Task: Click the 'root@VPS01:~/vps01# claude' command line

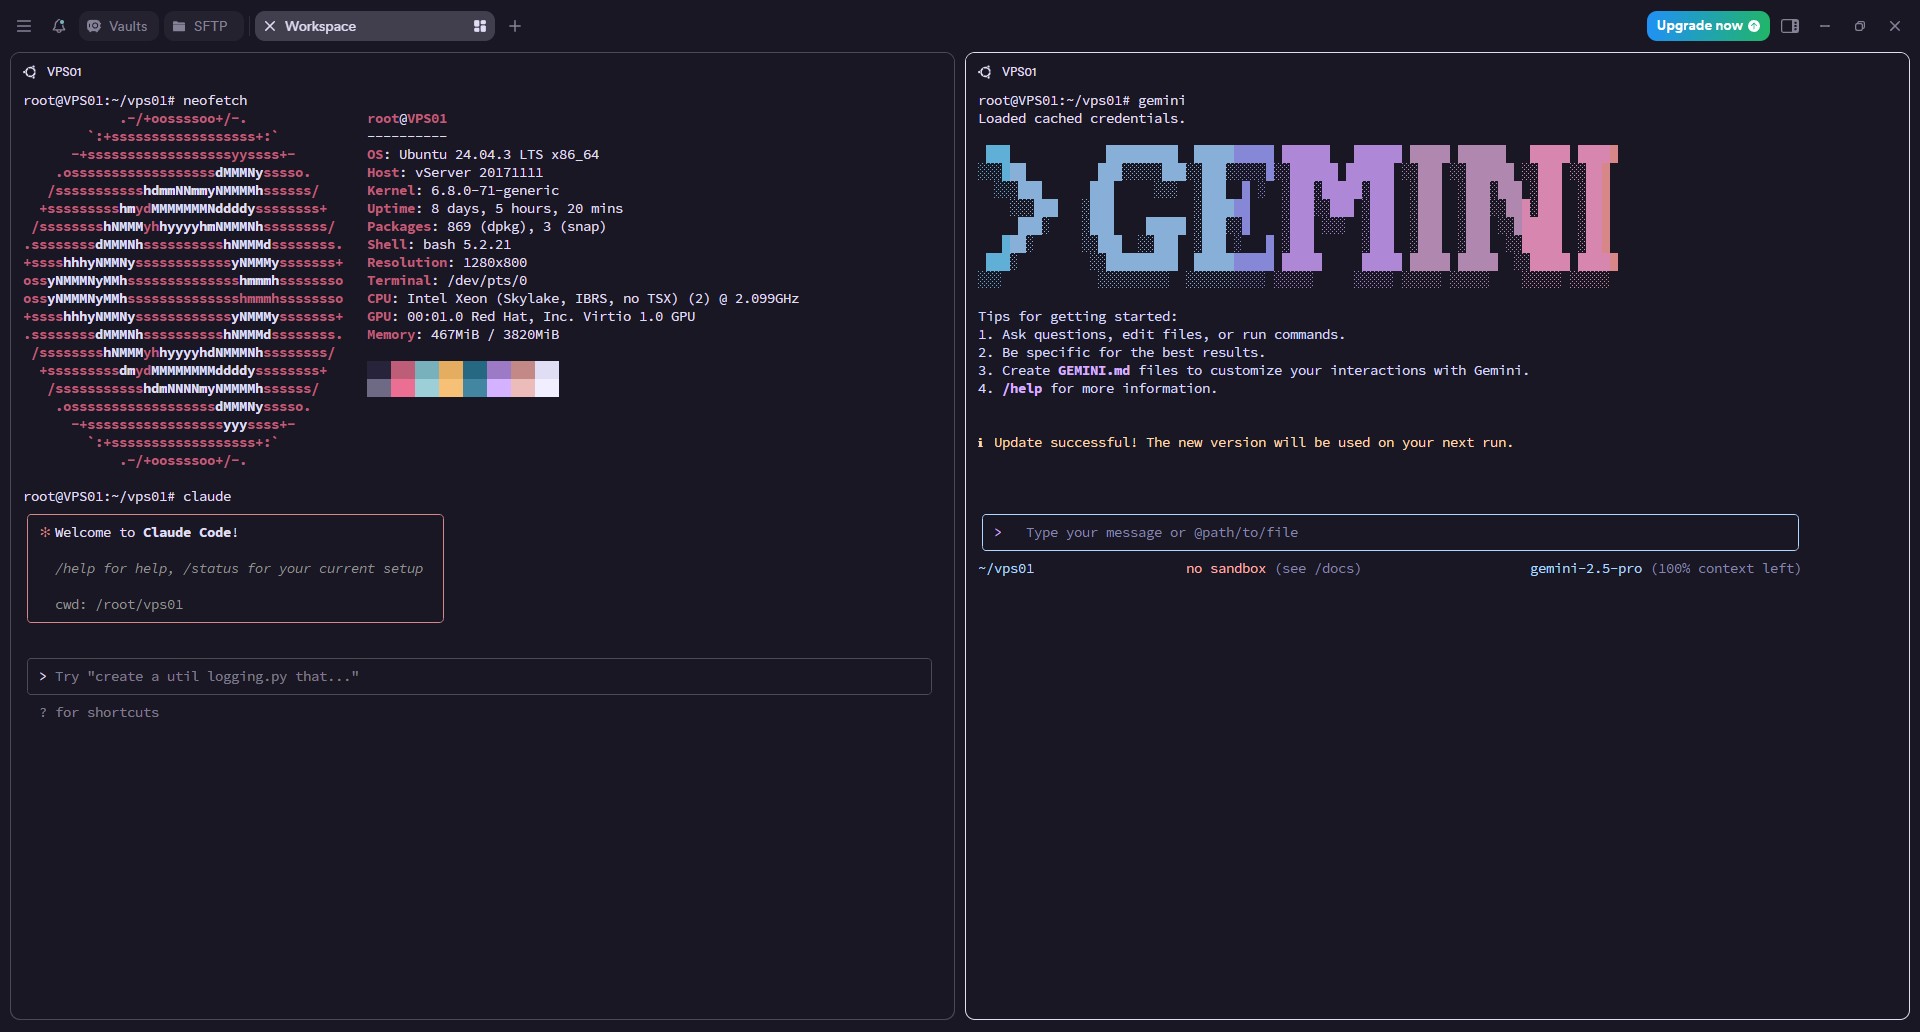Action: tap(127, 496)
